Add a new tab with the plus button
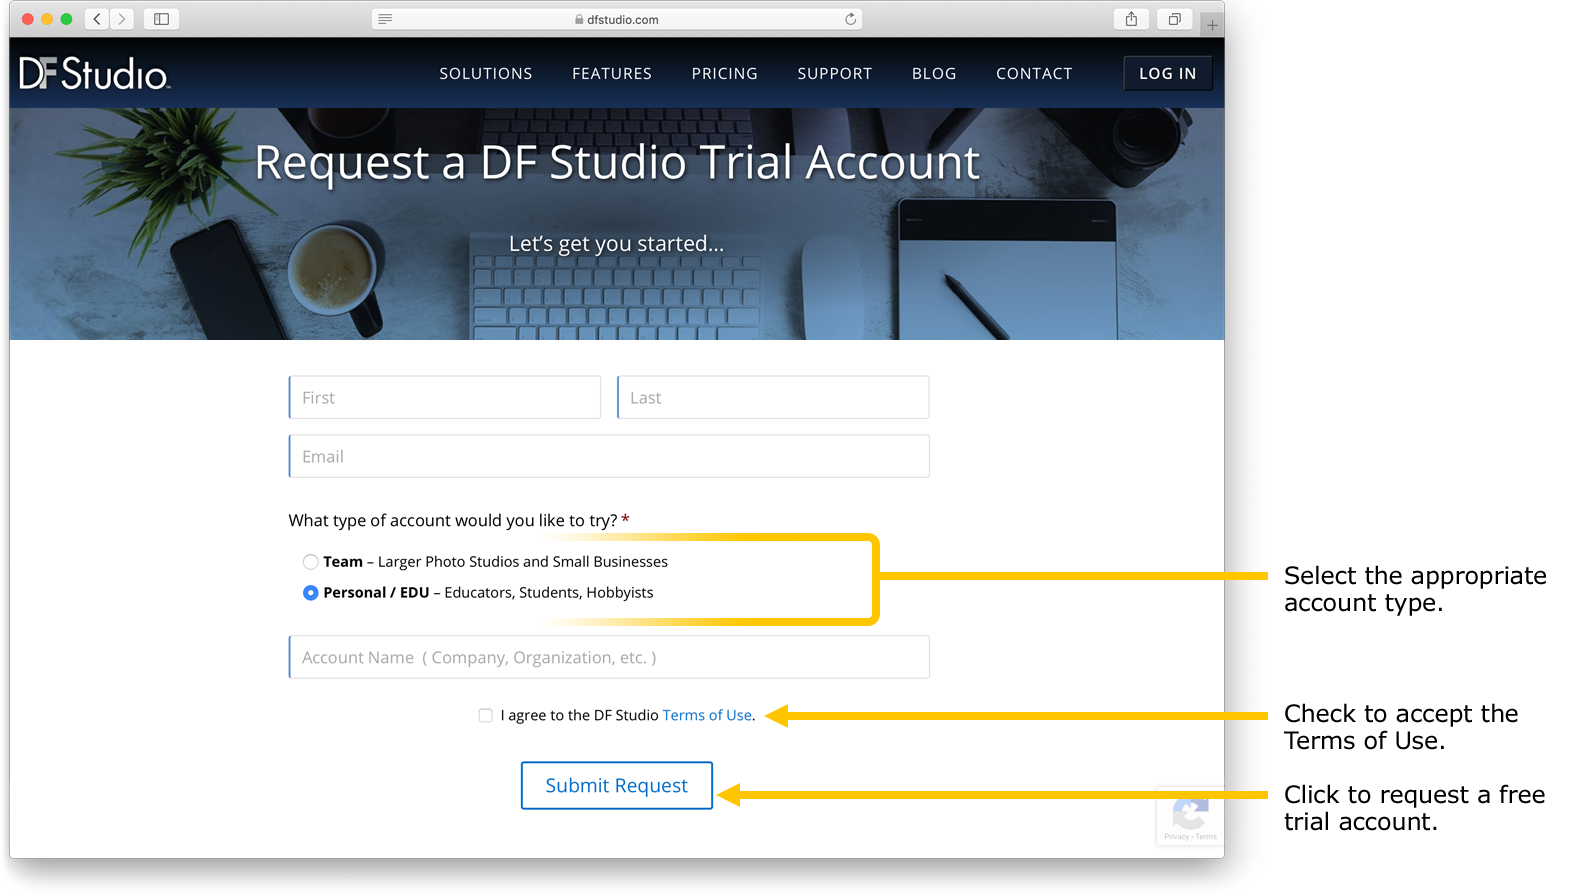The height and width of the screenshot is (896, 1580). [x=1212, y=24]
